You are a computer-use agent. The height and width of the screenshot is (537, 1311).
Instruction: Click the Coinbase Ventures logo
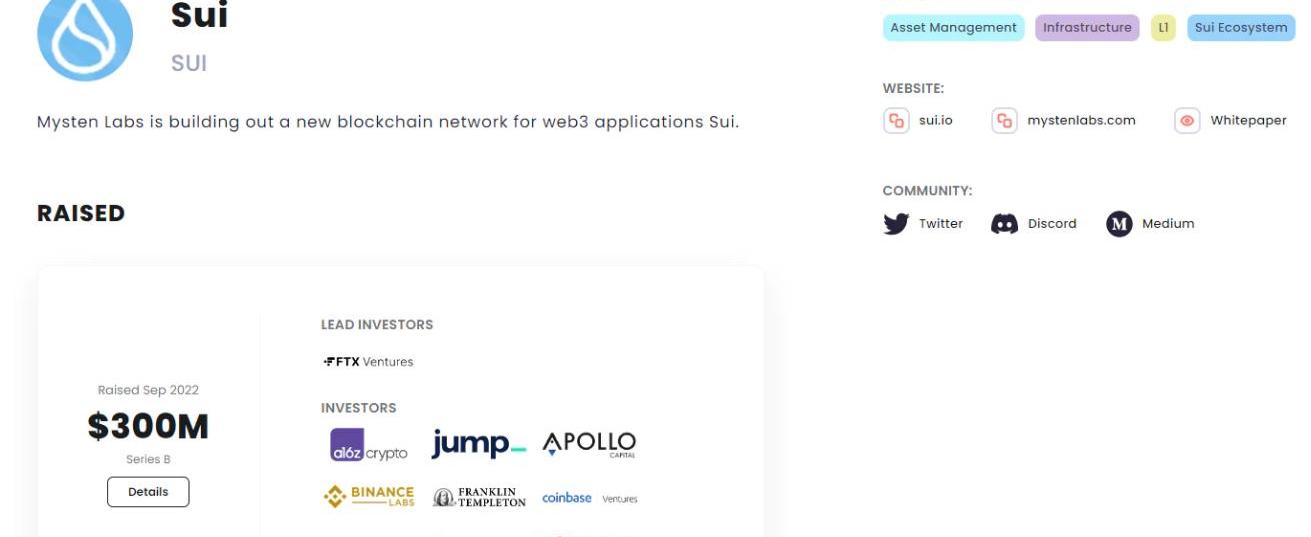(x=589, y=498)
